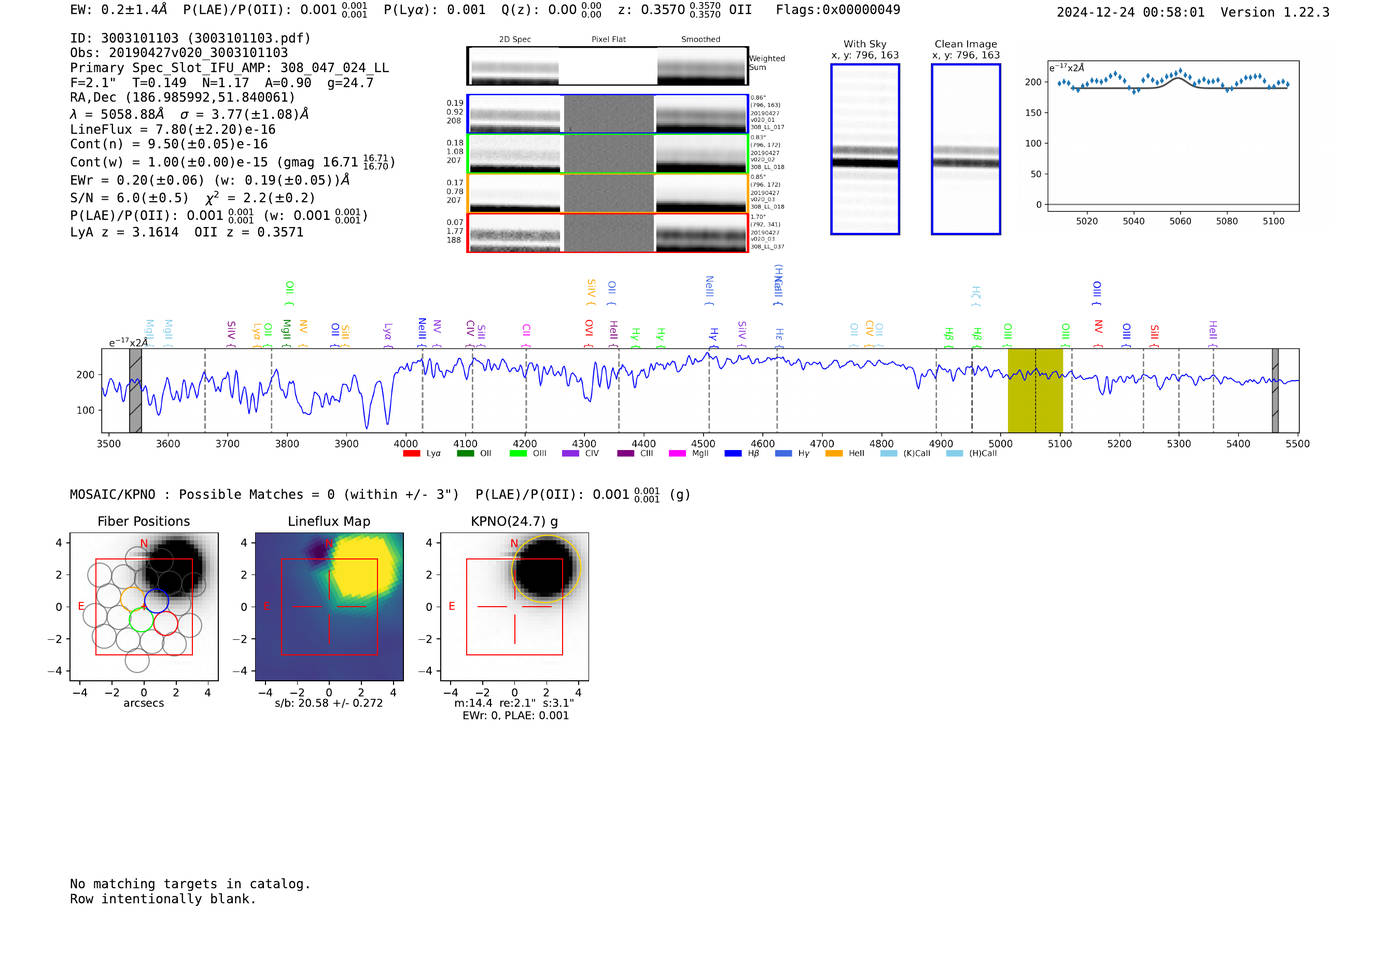1400x953 pixels.
Task: Click the Obs: 20190427v020_3003101103 line
Action: [179, 53]
